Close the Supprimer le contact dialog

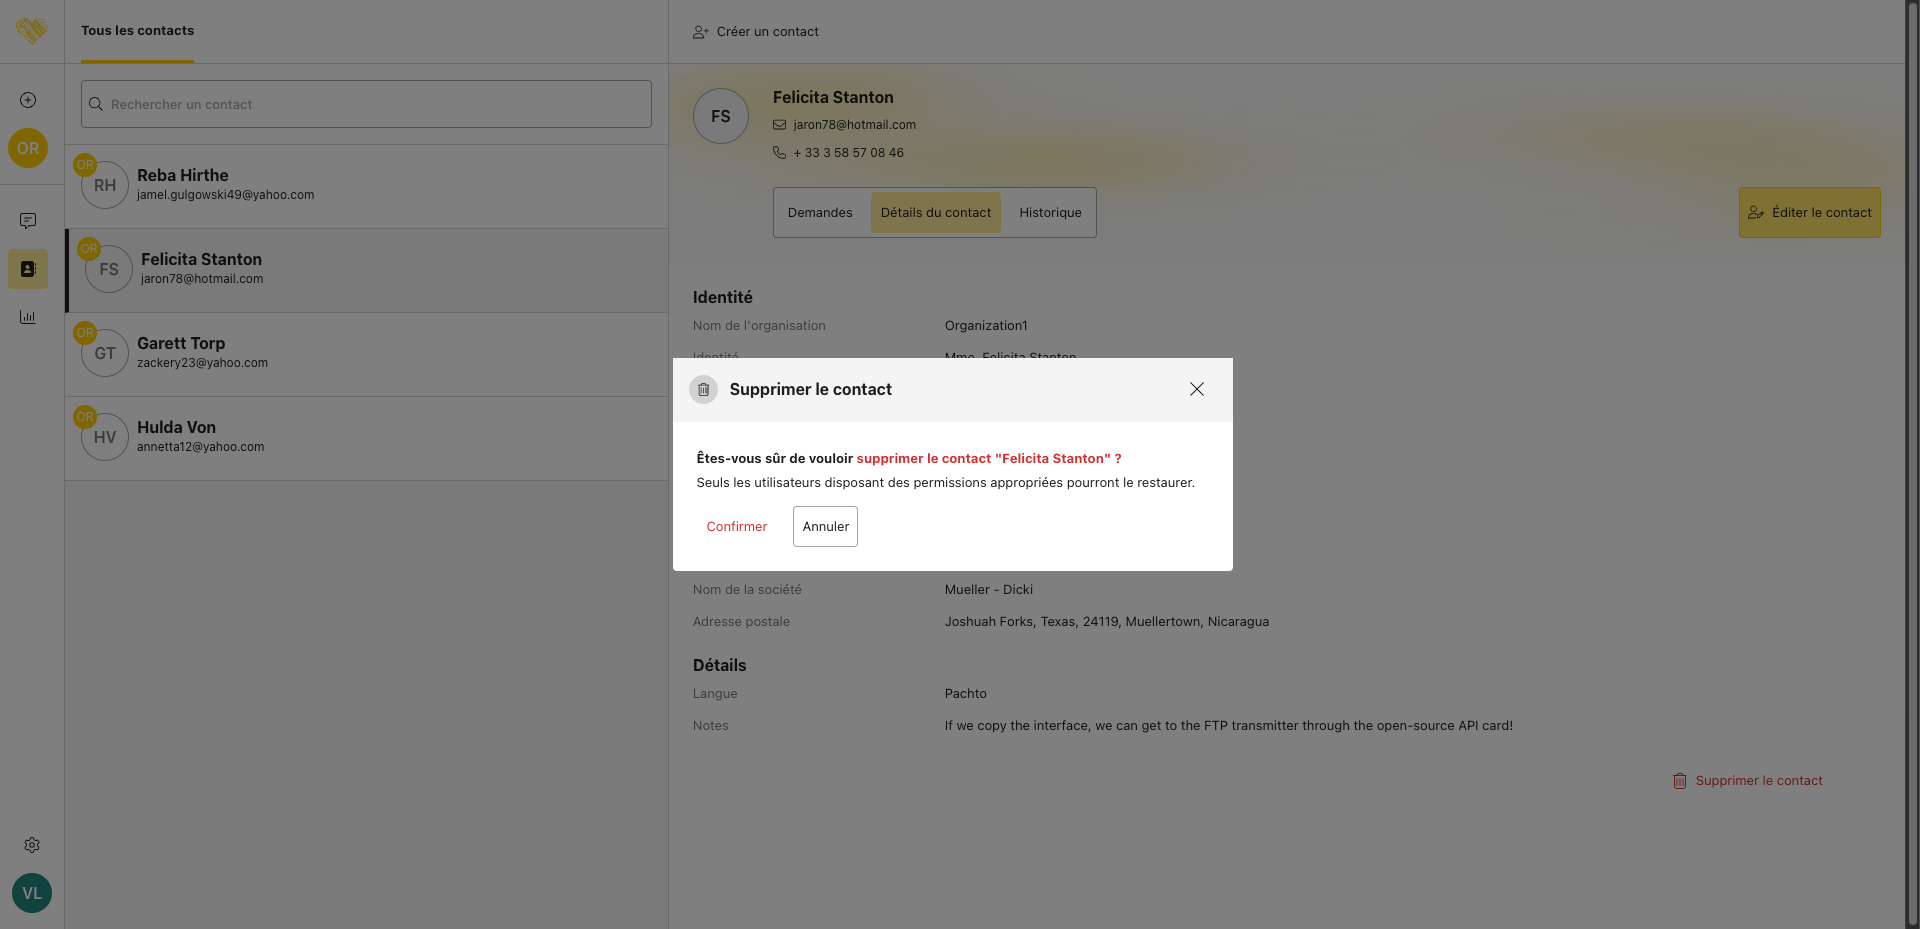[x=1196, y=389]
